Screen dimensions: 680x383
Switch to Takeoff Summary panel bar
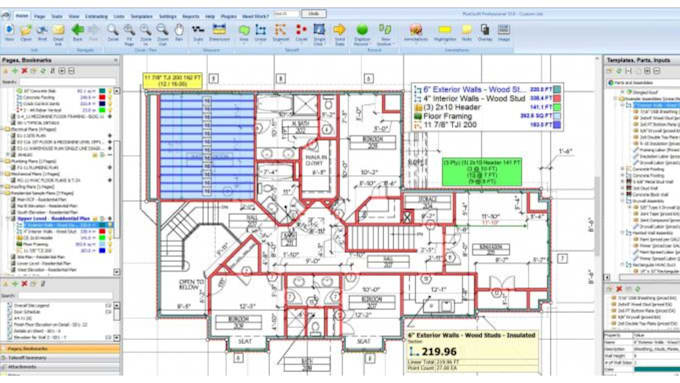[60, 358]
